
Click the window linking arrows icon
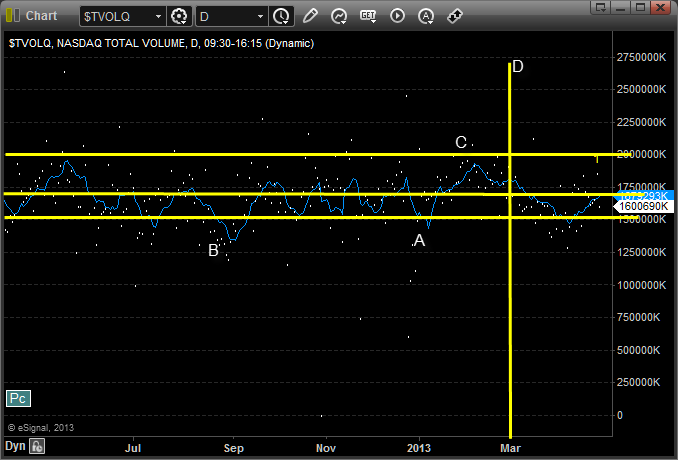pos(455,16)
